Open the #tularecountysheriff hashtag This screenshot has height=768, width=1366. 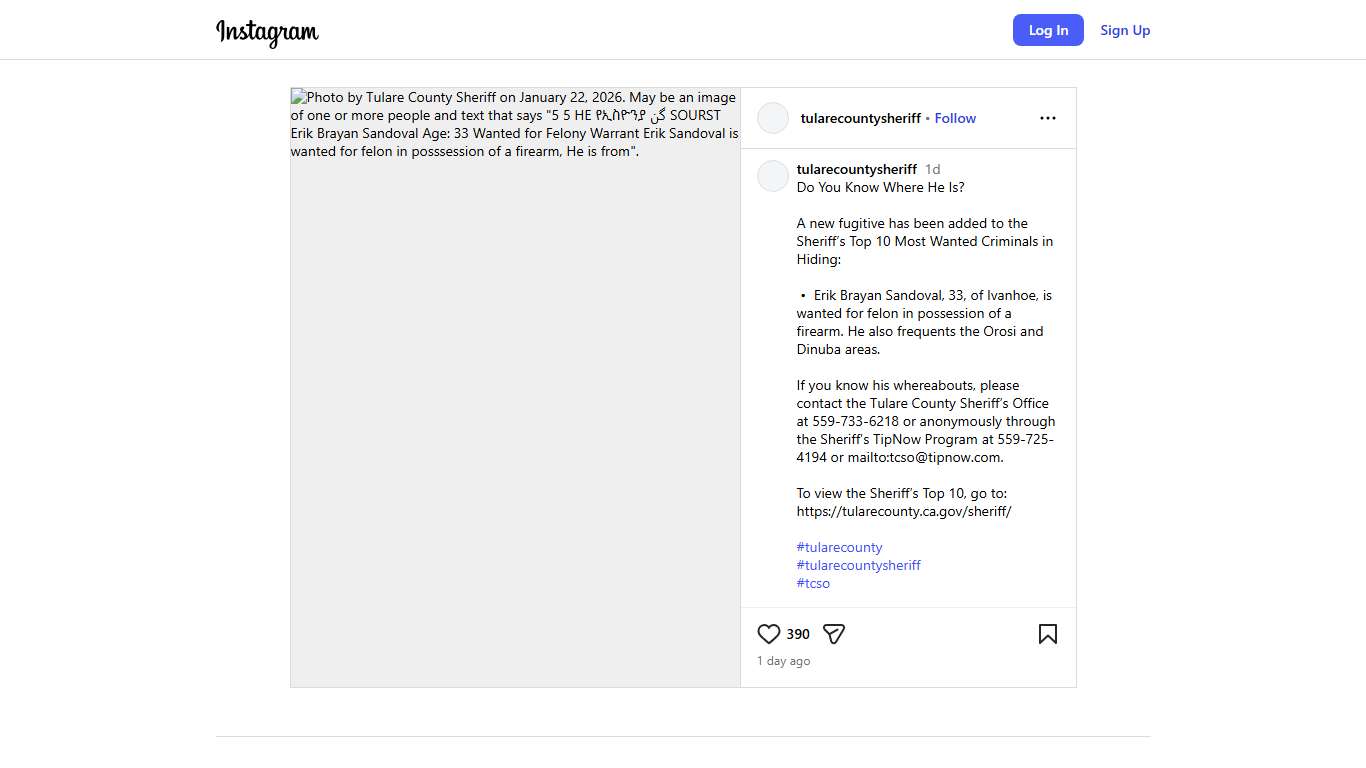pos(858,565)
